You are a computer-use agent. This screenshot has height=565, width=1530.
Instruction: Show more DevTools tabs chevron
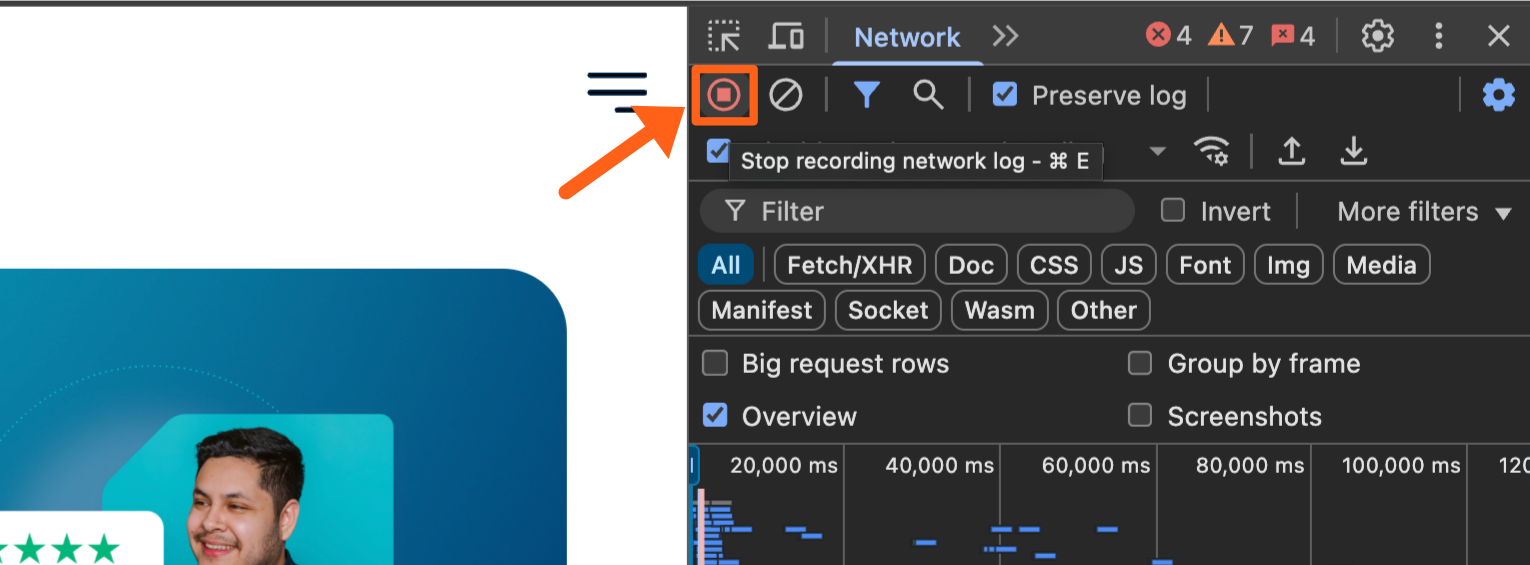(1005, 37)
